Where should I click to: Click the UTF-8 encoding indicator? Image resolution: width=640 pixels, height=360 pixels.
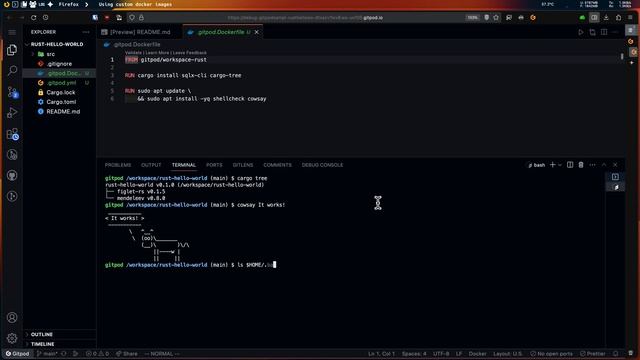coord(441,353)
